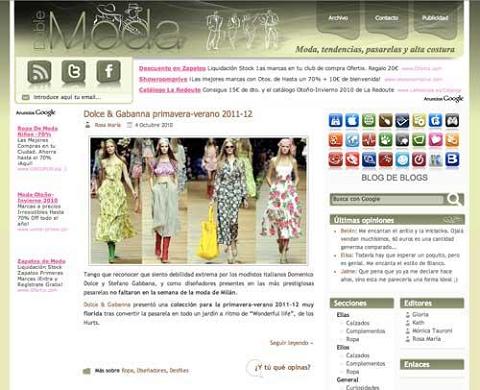Click author name 'Rosa María' under post title
The width and height of the screenshot is (480, 390).
tap(107, 125)
